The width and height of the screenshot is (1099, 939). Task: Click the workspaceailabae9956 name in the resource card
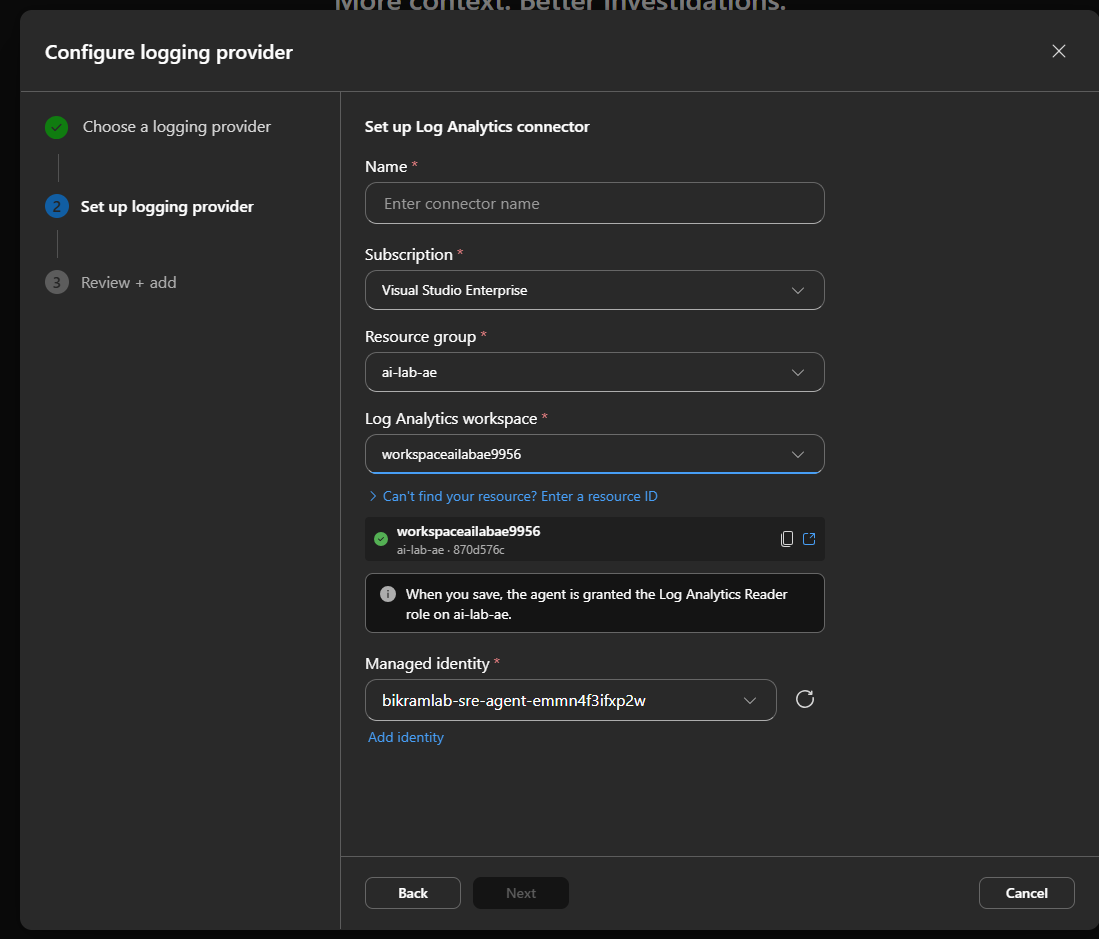pos(468,531)
